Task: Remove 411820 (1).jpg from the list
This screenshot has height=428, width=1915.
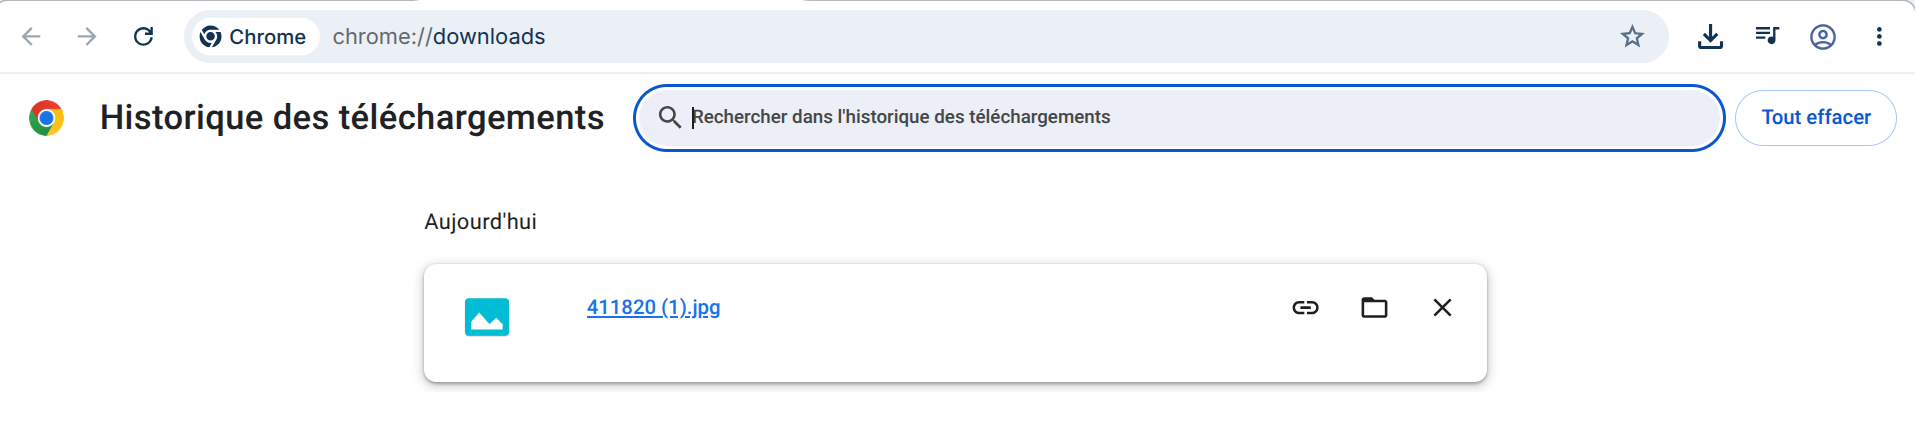Action: [1442, 308]
